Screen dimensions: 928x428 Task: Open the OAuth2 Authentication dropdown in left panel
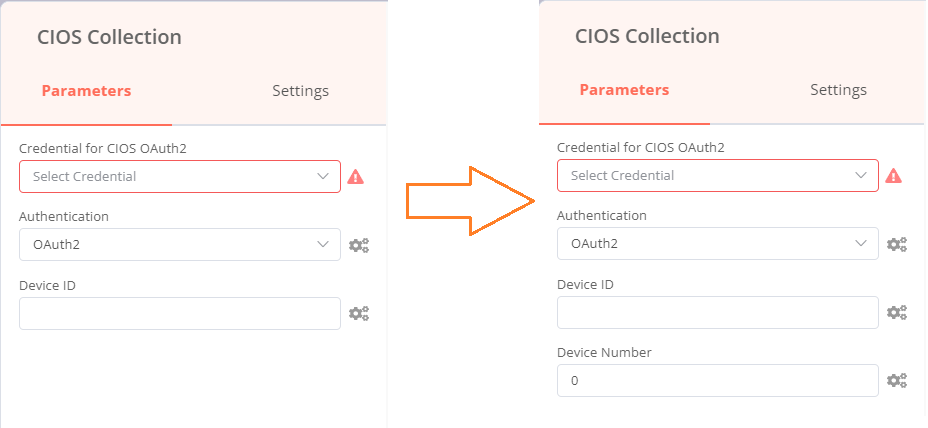point(180,244)
